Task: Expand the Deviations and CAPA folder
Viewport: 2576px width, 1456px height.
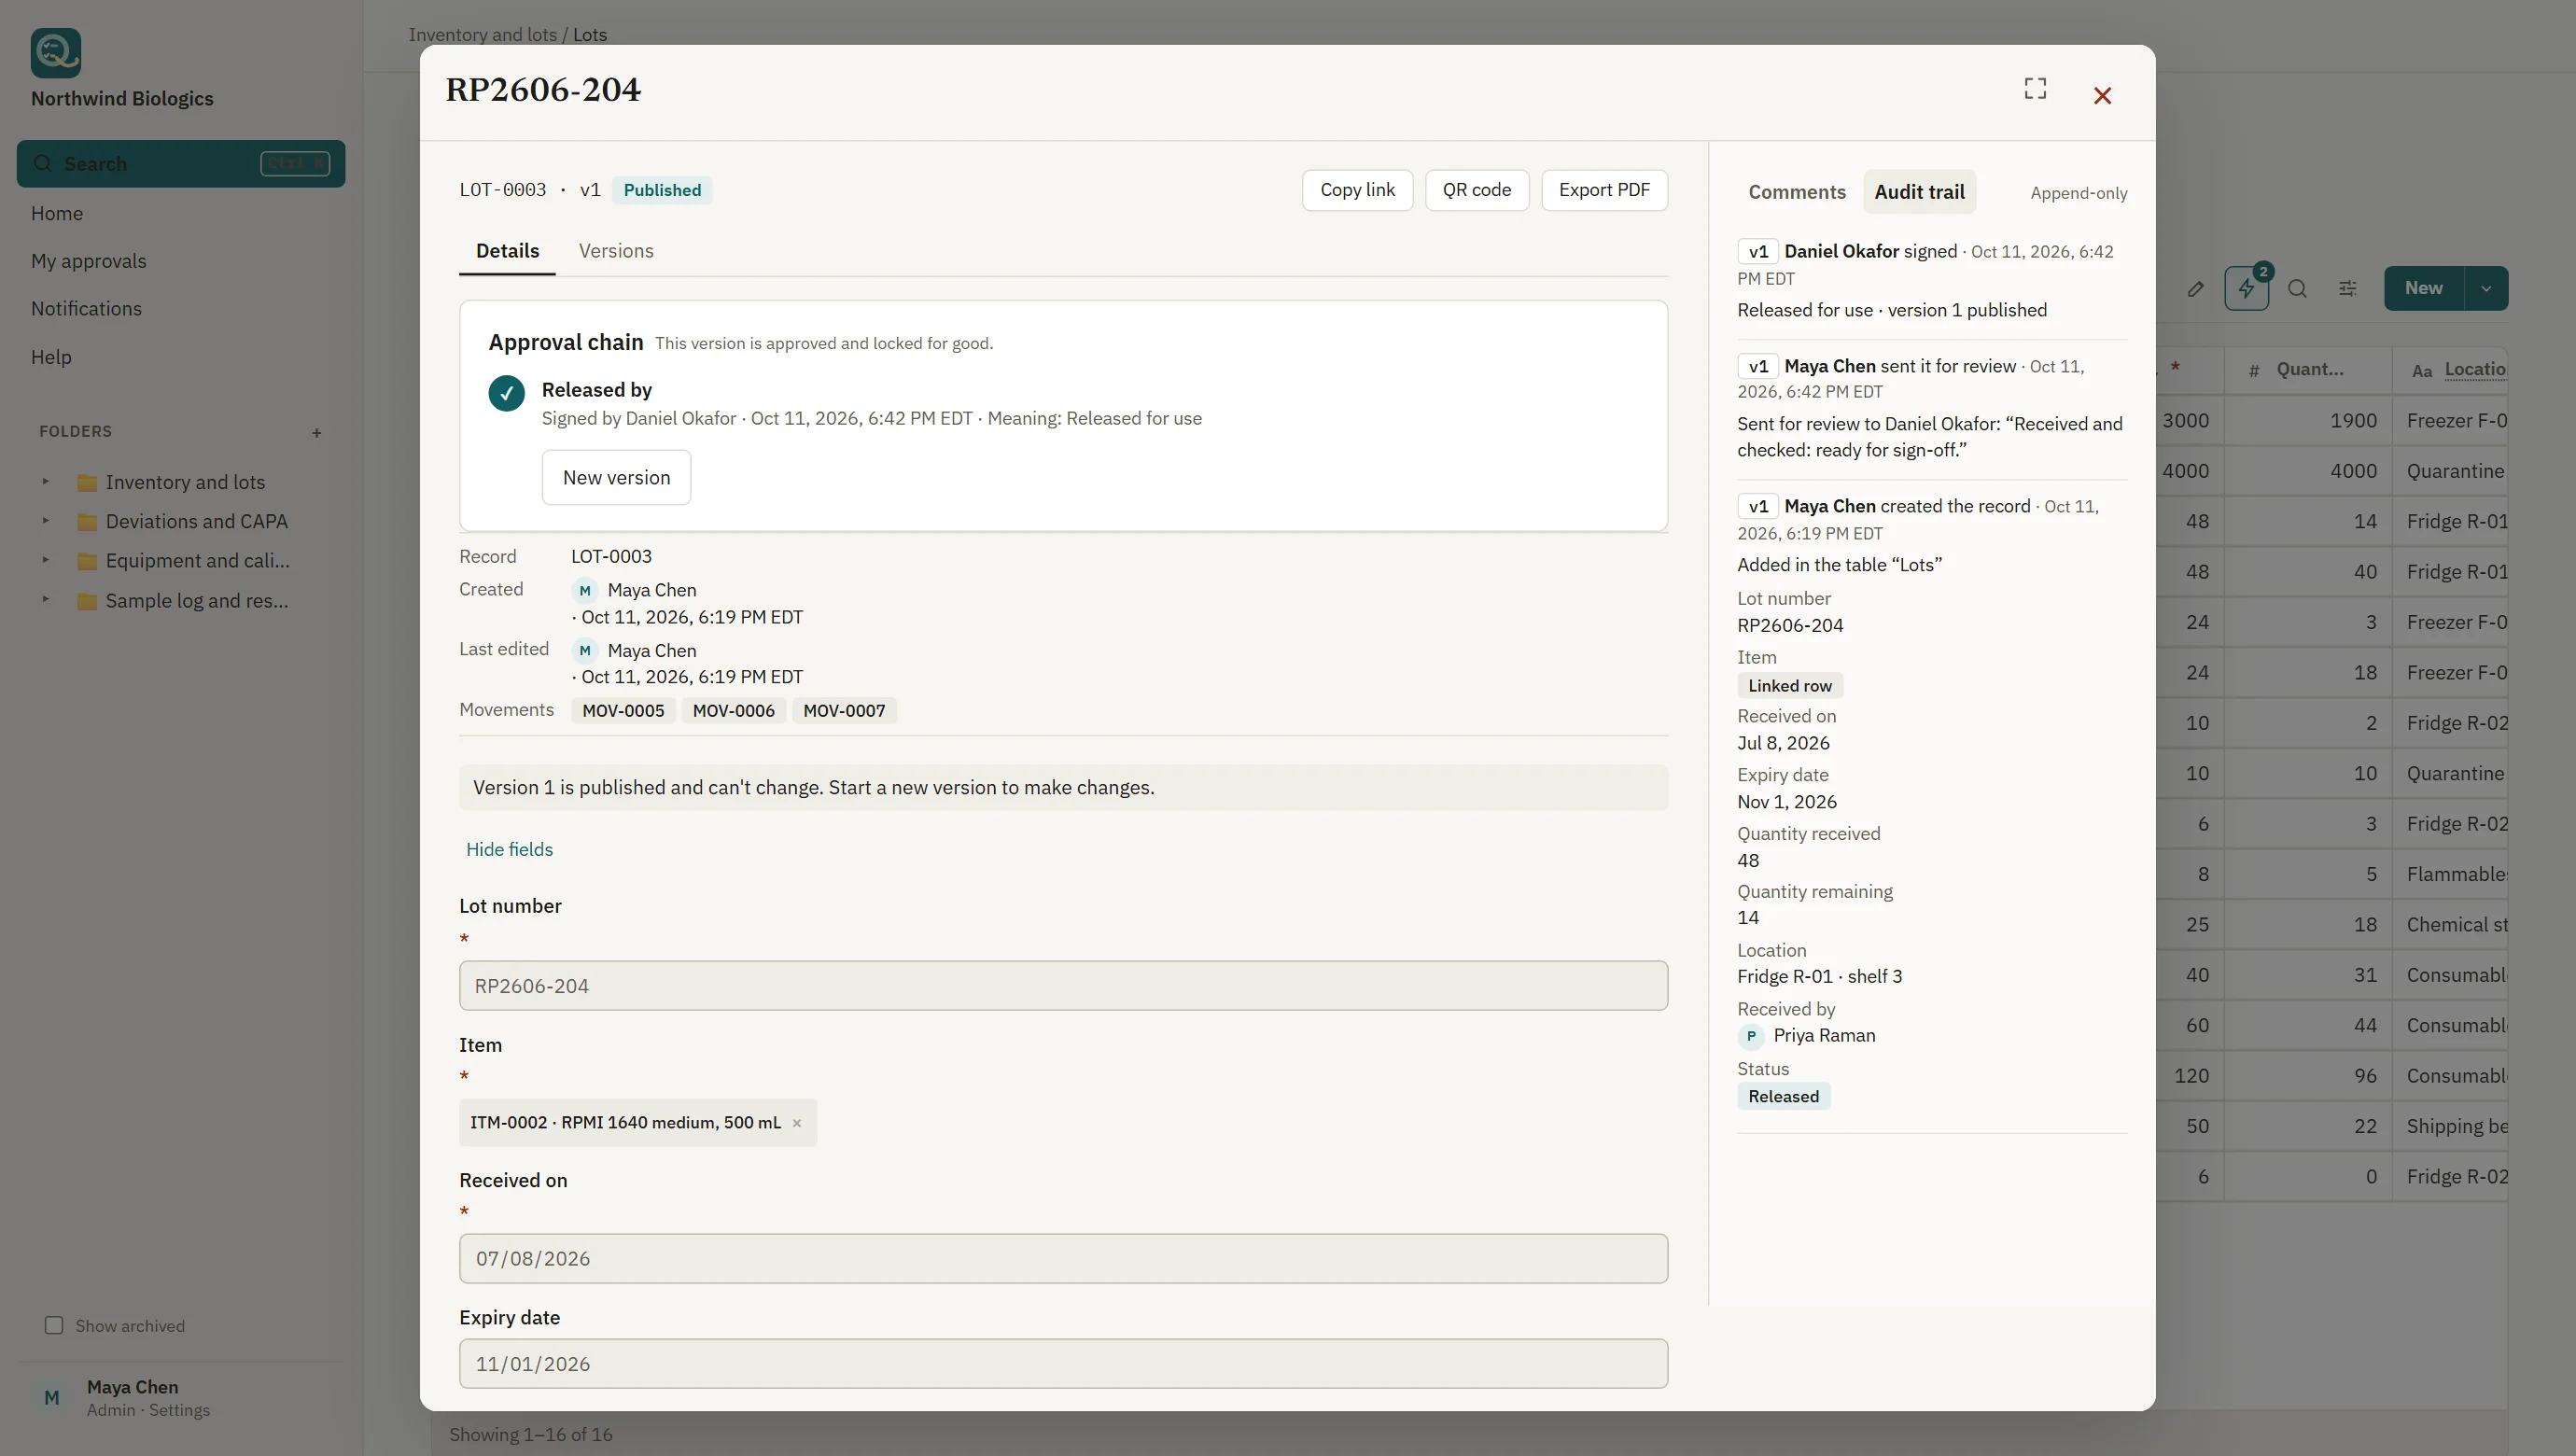Action: click(45, 520)
